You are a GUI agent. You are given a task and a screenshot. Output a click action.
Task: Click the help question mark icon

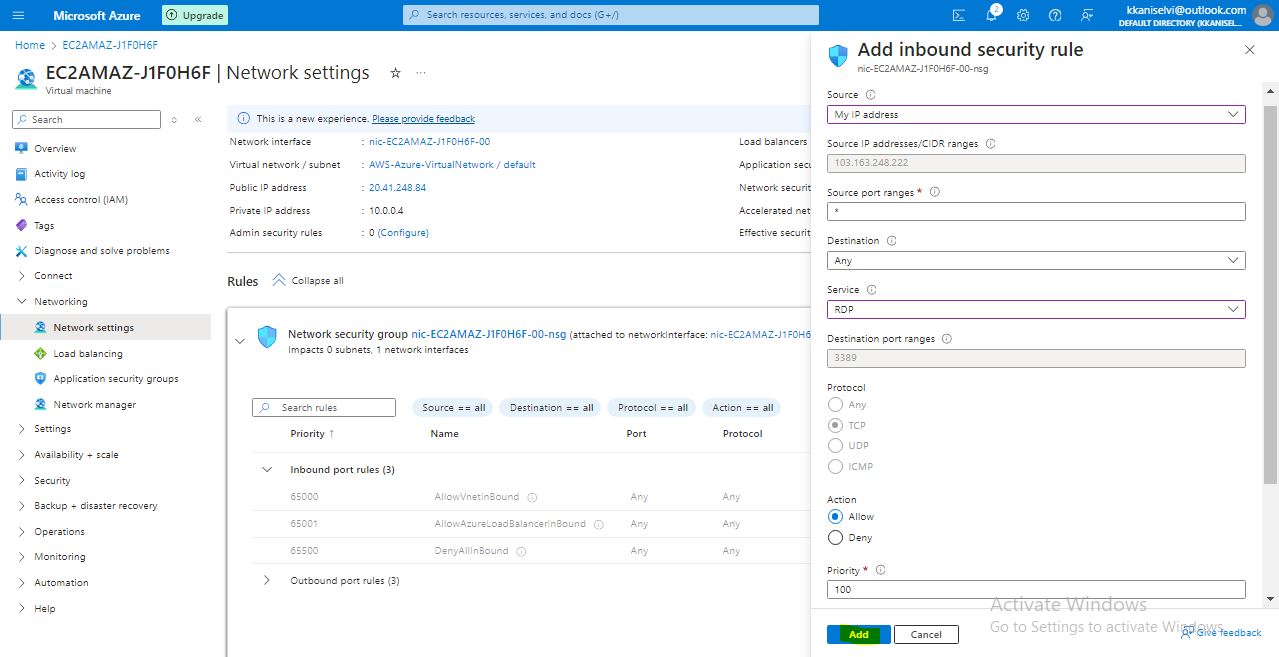tap(1055, 15)
